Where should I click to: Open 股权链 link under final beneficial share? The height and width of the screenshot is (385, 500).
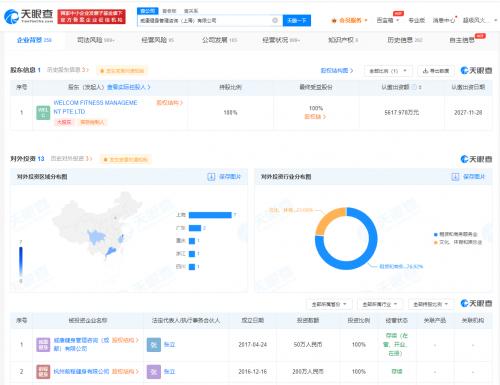point(315,117)
